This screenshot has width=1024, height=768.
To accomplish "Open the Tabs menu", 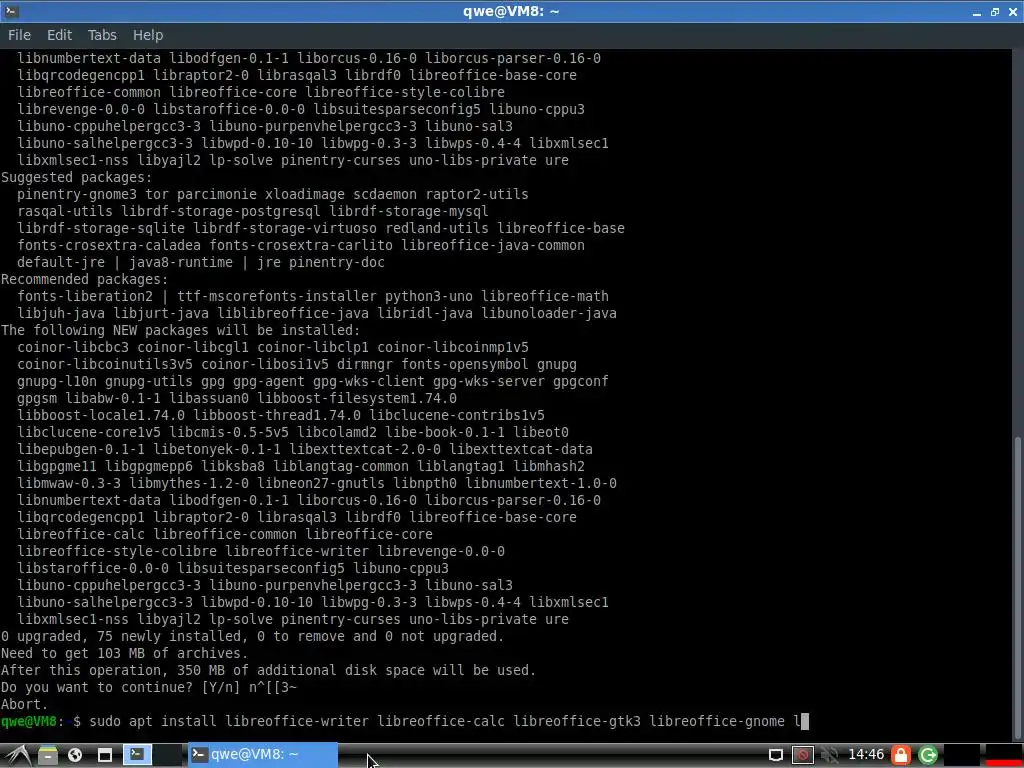I will [103, 35].
